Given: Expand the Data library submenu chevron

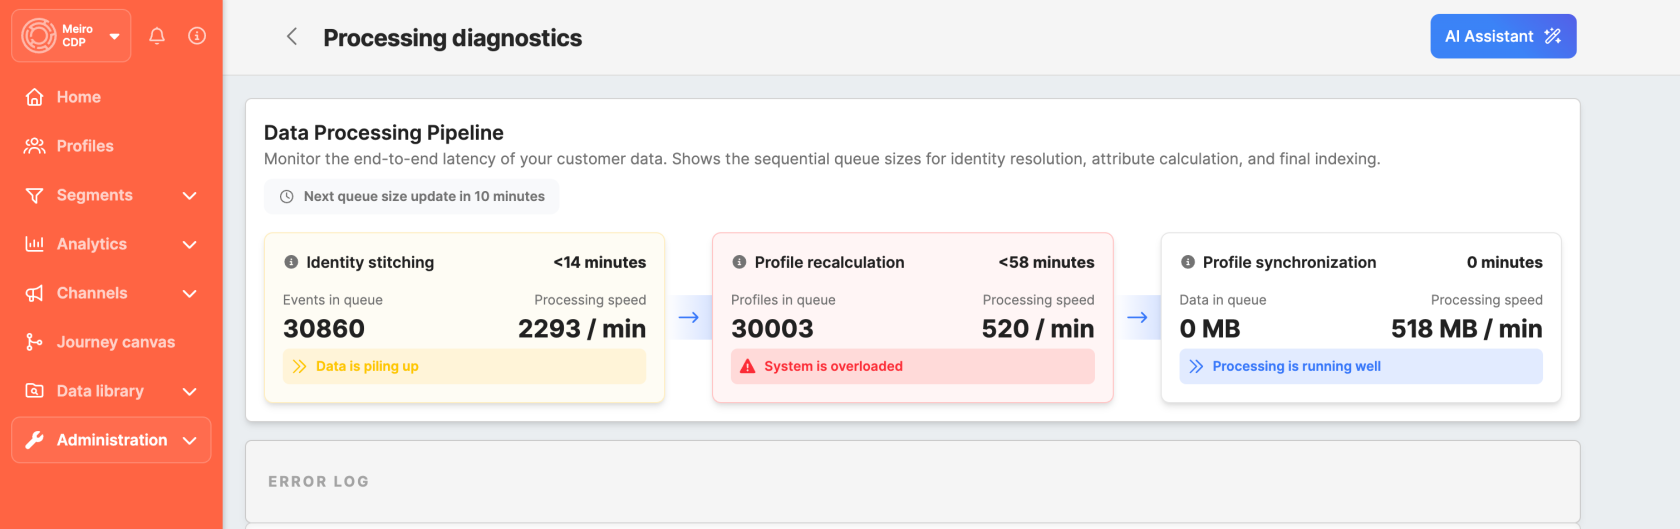Looking at the screenshot, I should 190,392.
